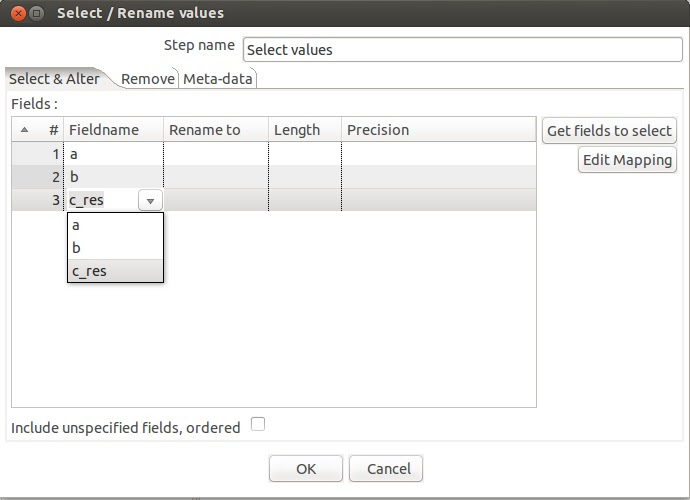Open the Select & Alter tab
The width and height of the screenshot is (690, 500).
pos(55,79)
